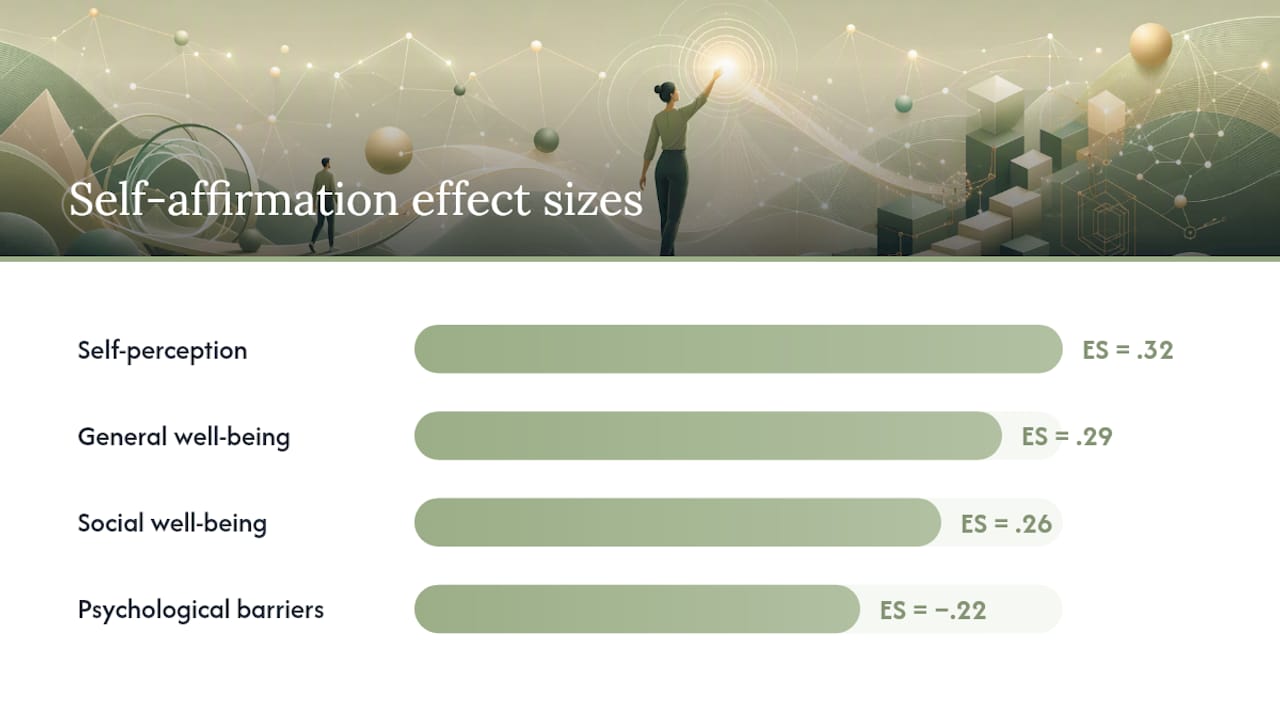Screen dimensions: 1280x720
Task: Click the large golden sphere at top right
Action: coord(1151,45)
